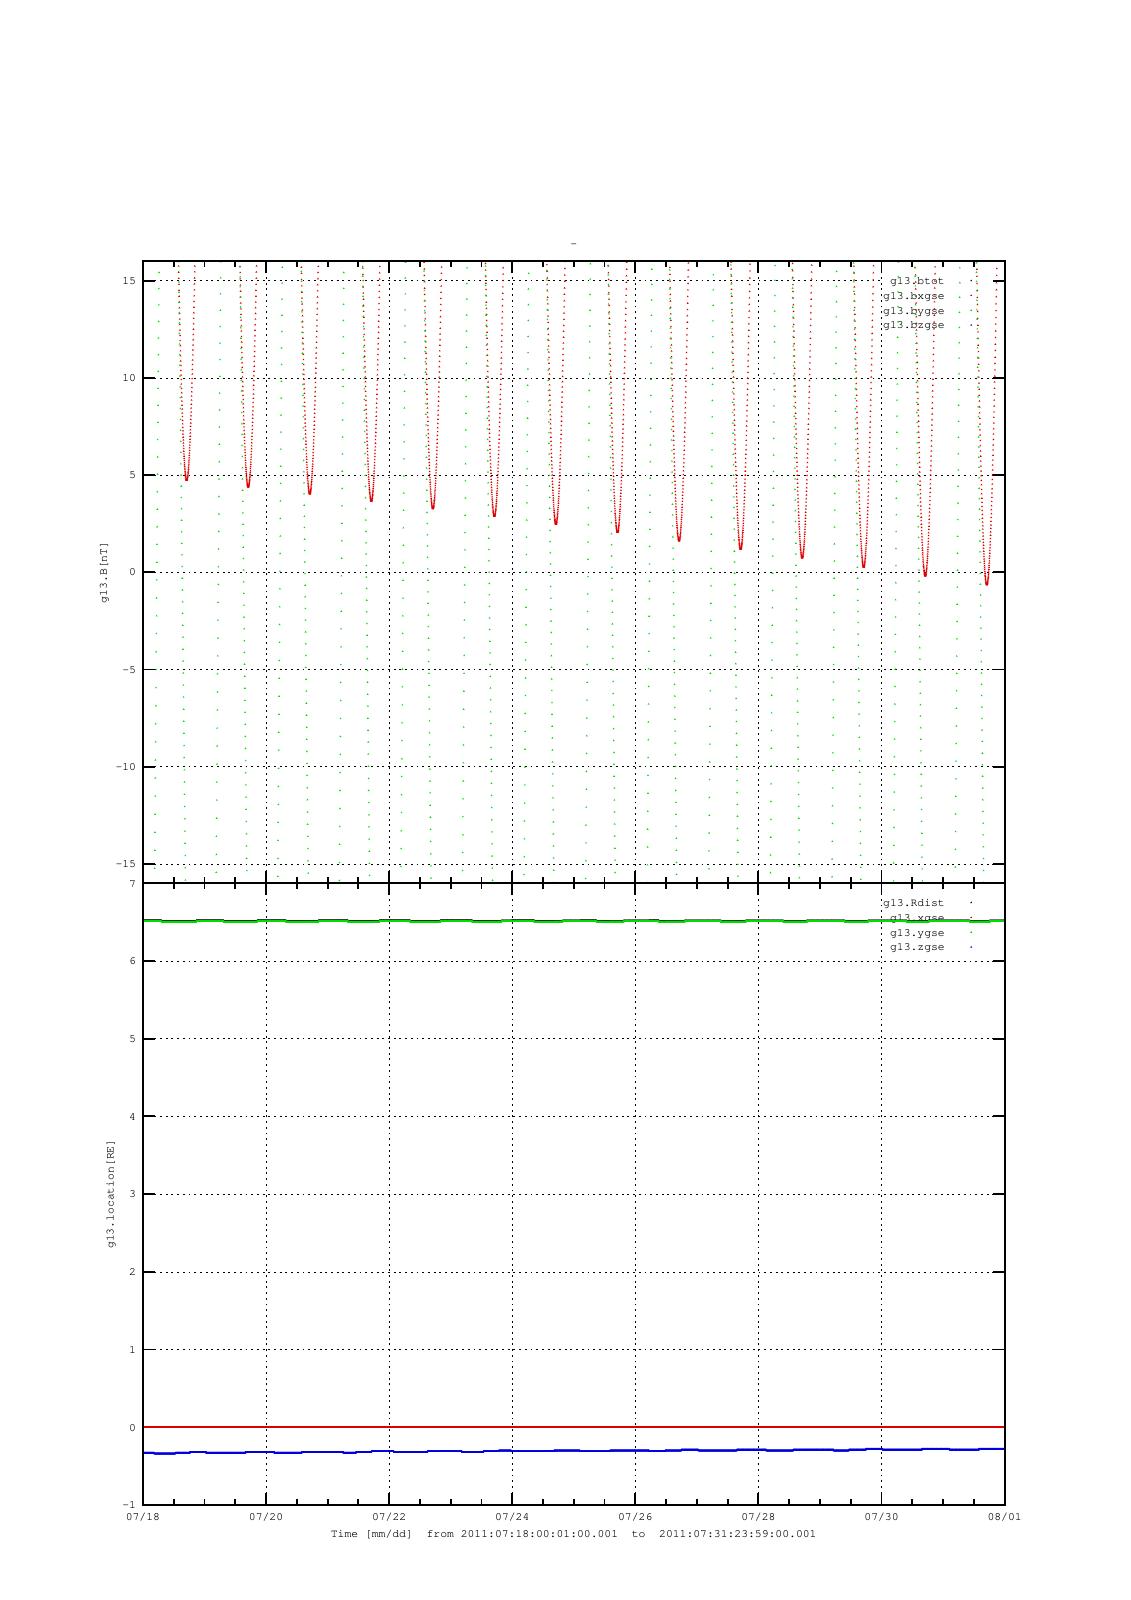Click the g13.Rdist legend entry
The image size is (1131, 1600).
(913, 903)
